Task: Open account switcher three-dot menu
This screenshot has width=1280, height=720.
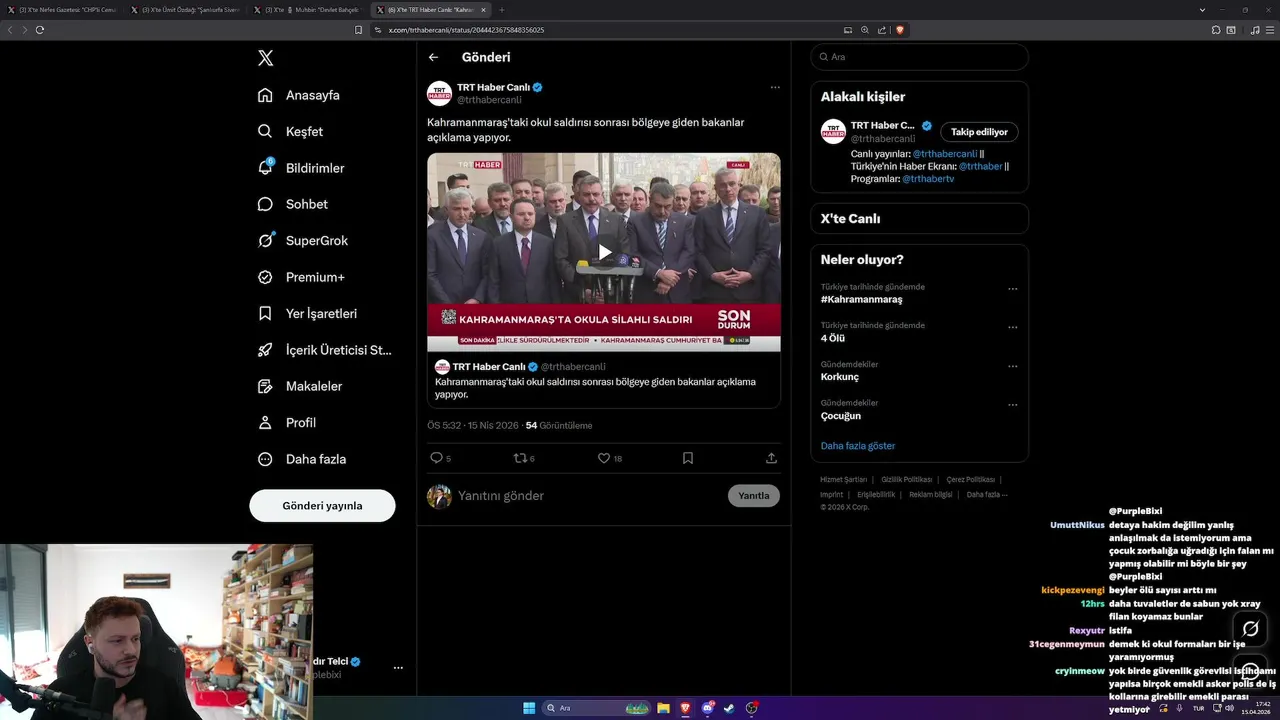Action: [x=398, y=667]
